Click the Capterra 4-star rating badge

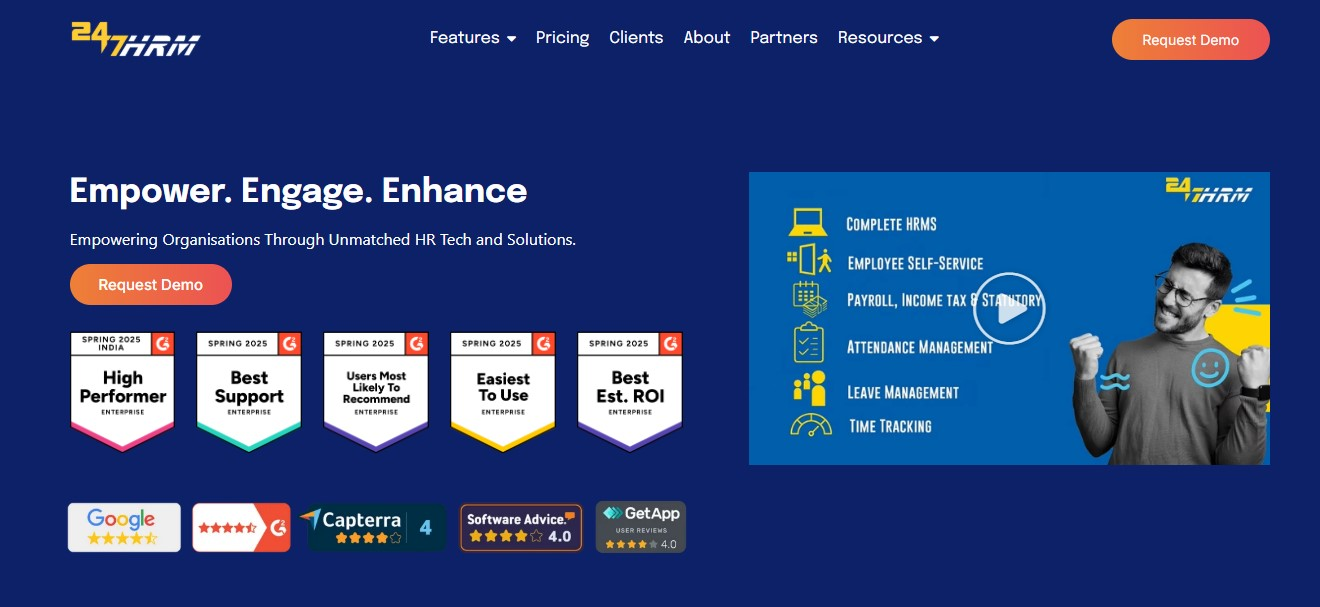point(374,527)
